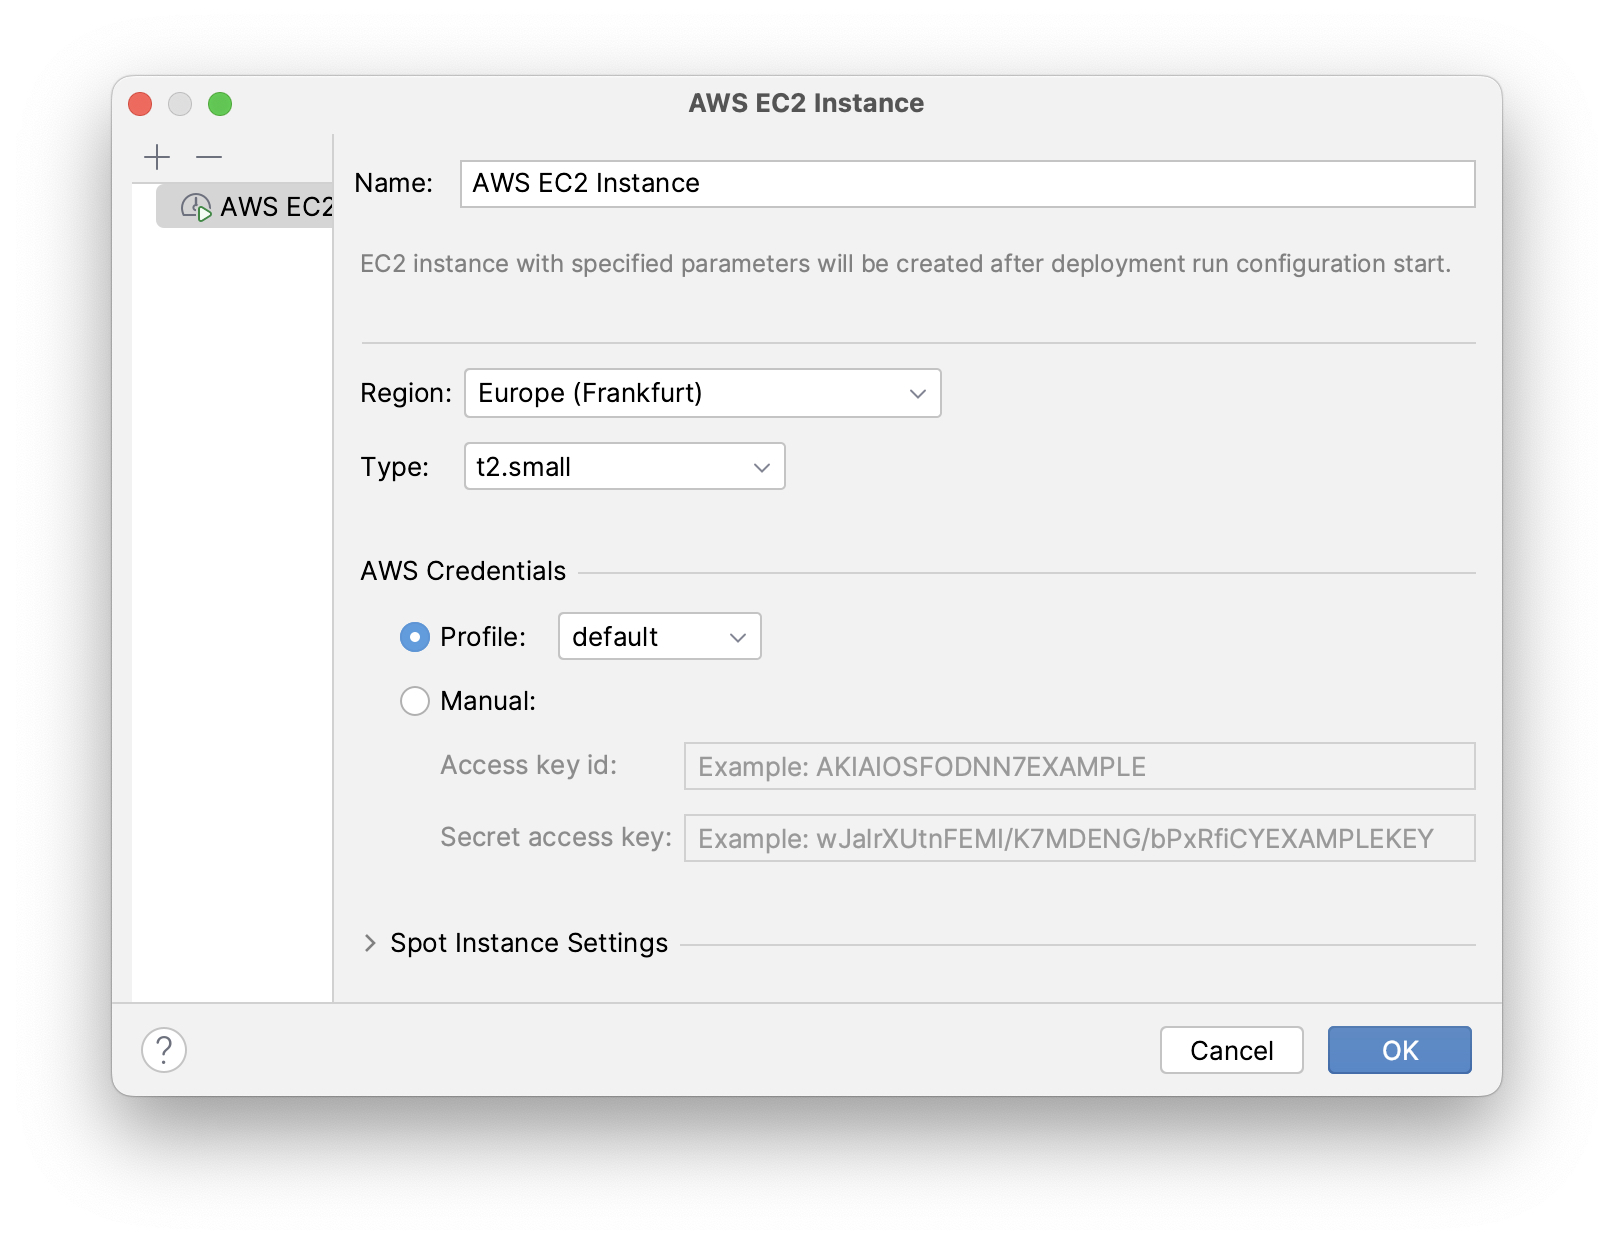Close the dialog using the red window button

140,104
